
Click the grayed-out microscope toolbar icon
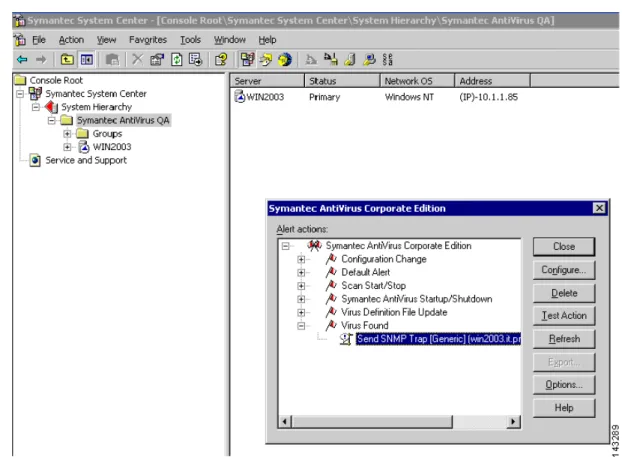coord(311,60)
